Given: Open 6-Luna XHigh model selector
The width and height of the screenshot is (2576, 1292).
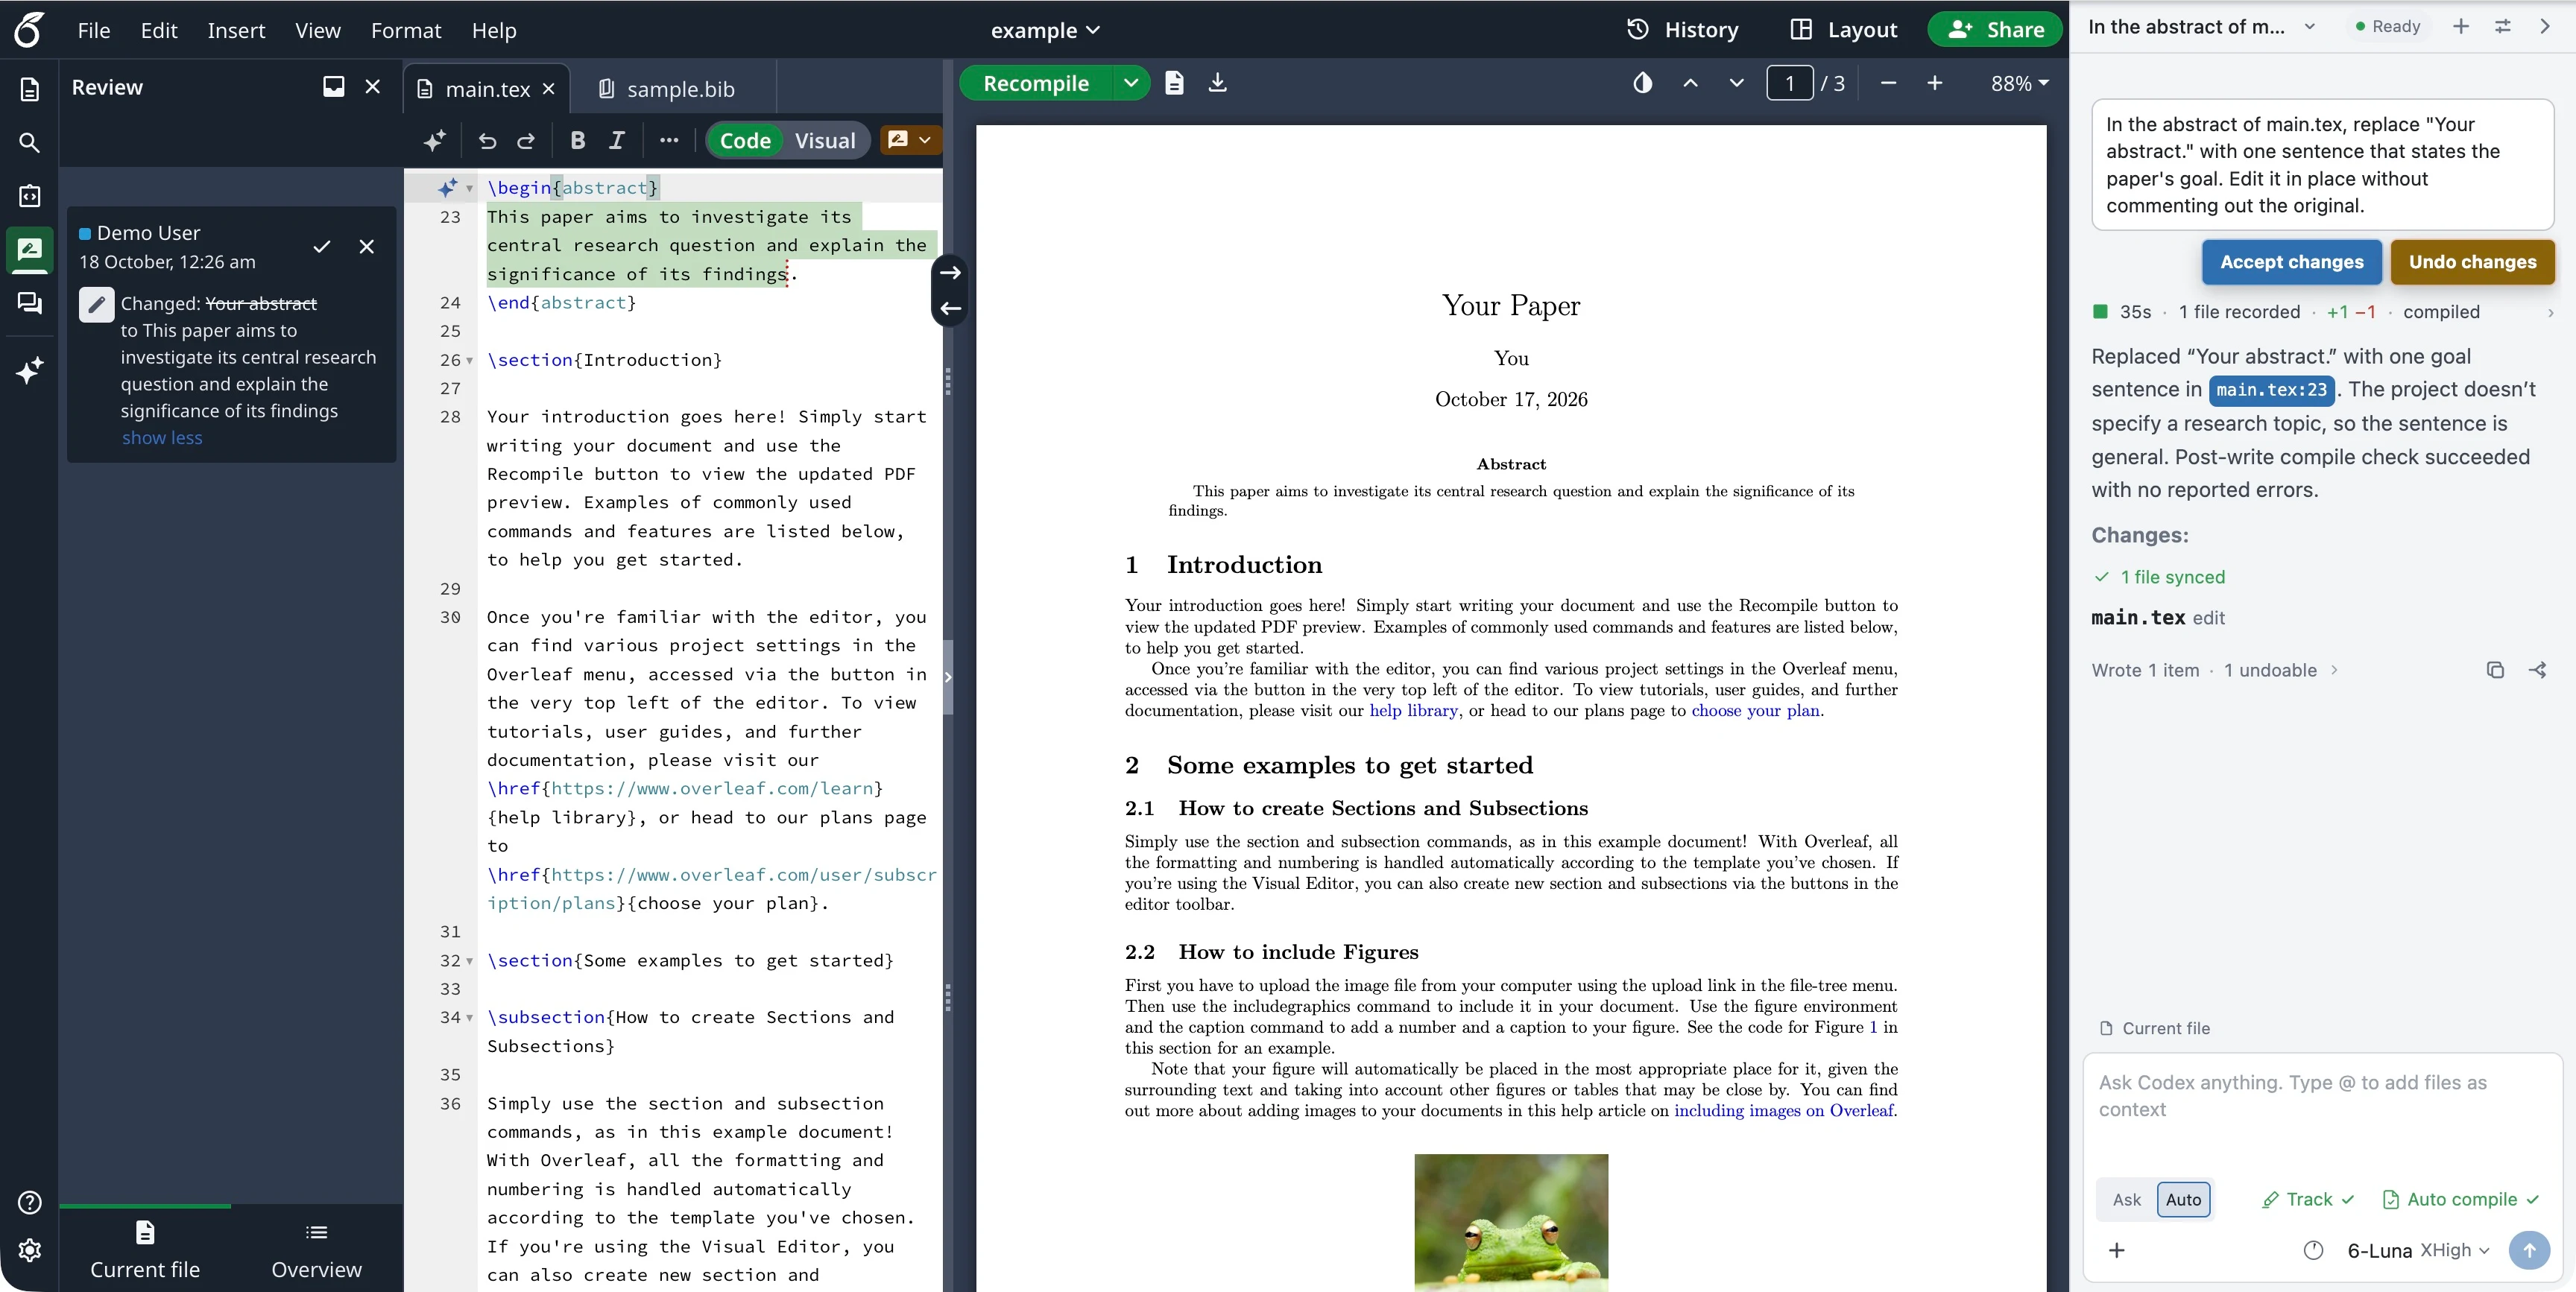Looking at the screenshot, I should pyautogui.click(x=2418, y=1251).
